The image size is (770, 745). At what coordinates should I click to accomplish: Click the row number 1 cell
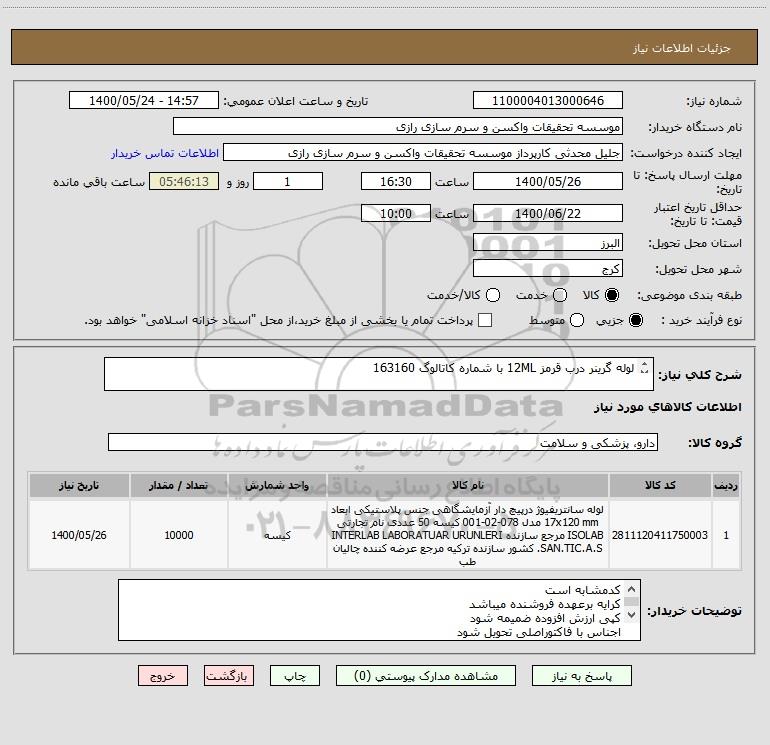point(726,535)
